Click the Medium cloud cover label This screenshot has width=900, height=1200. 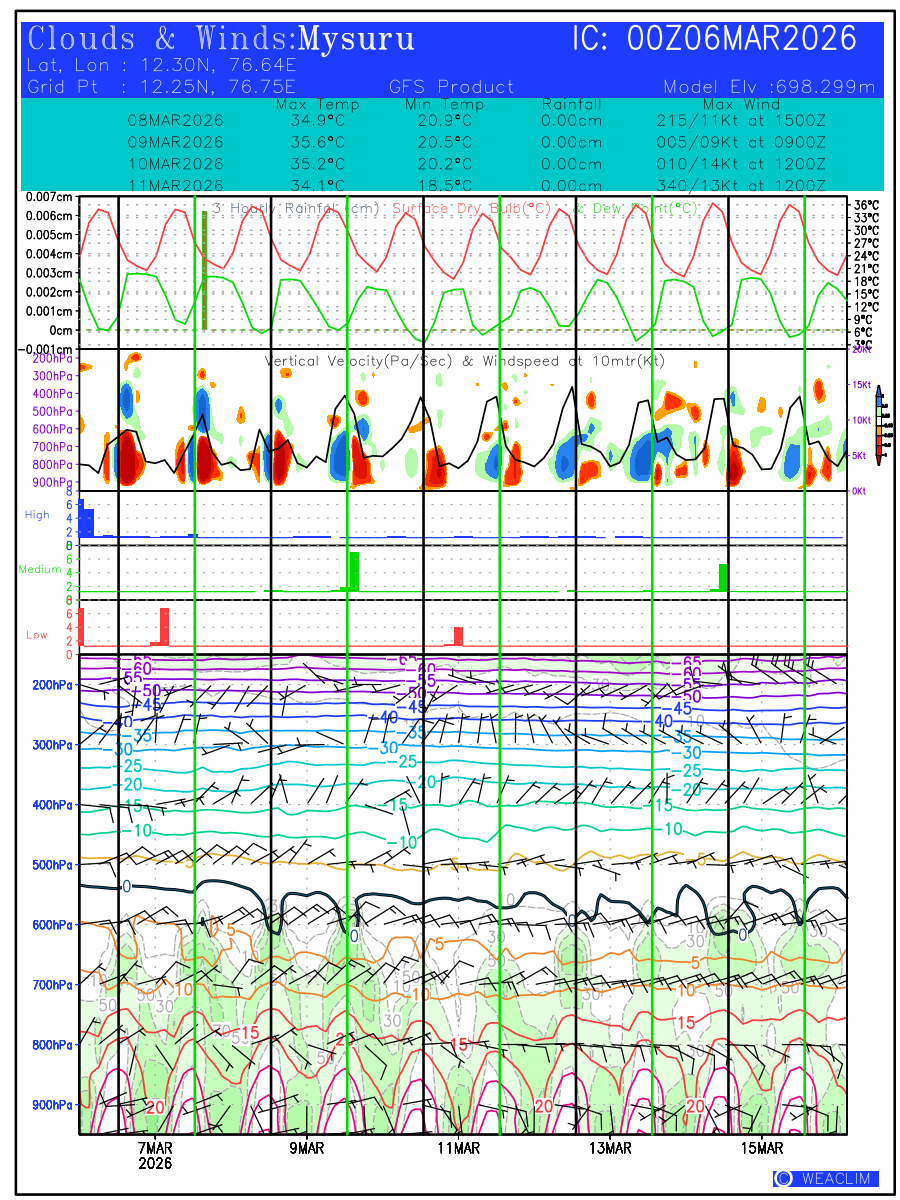(x=41, y=570)
